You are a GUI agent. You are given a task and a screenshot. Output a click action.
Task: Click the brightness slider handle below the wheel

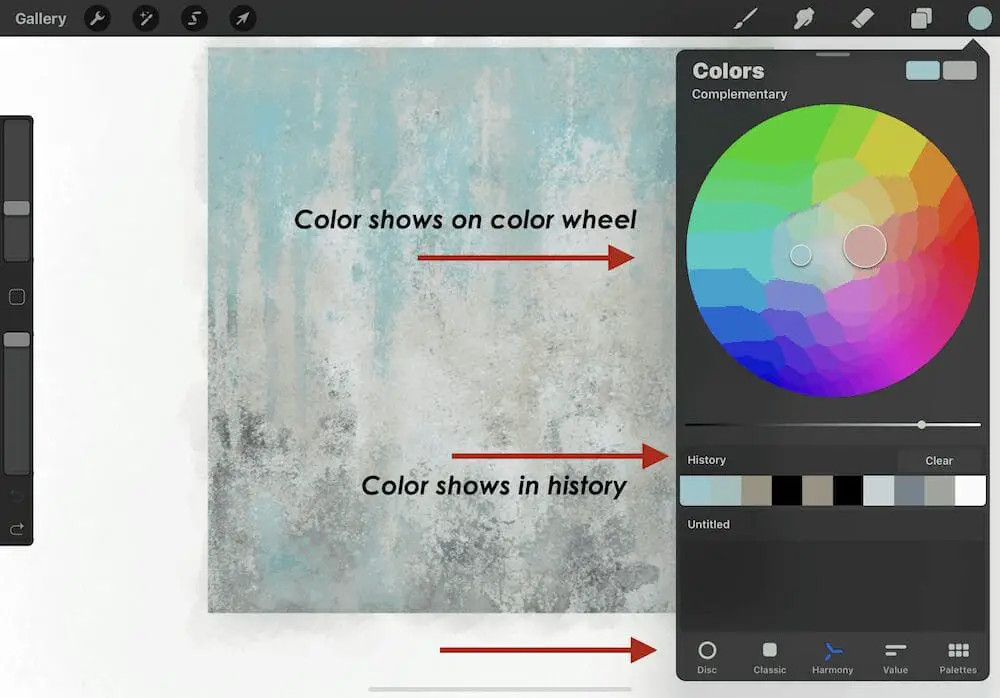(x=922, y=424)
